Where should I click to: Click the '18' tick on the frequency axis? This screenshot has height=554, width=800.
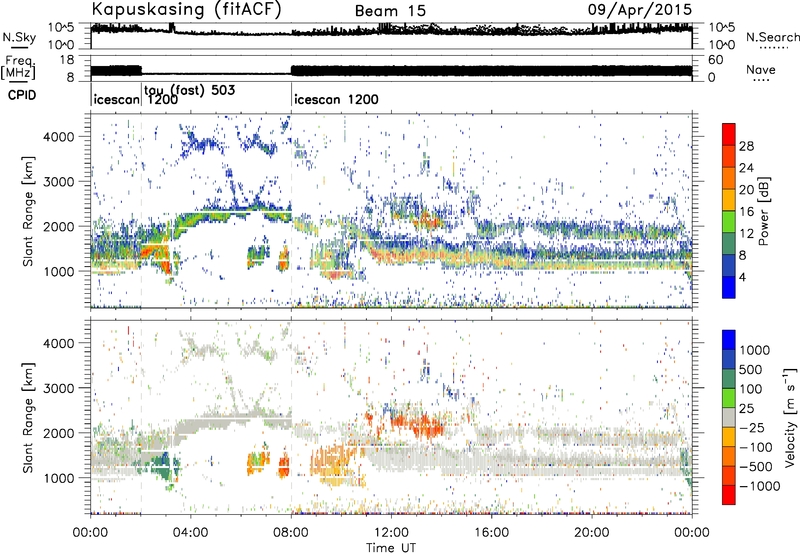tap(67, 60)
